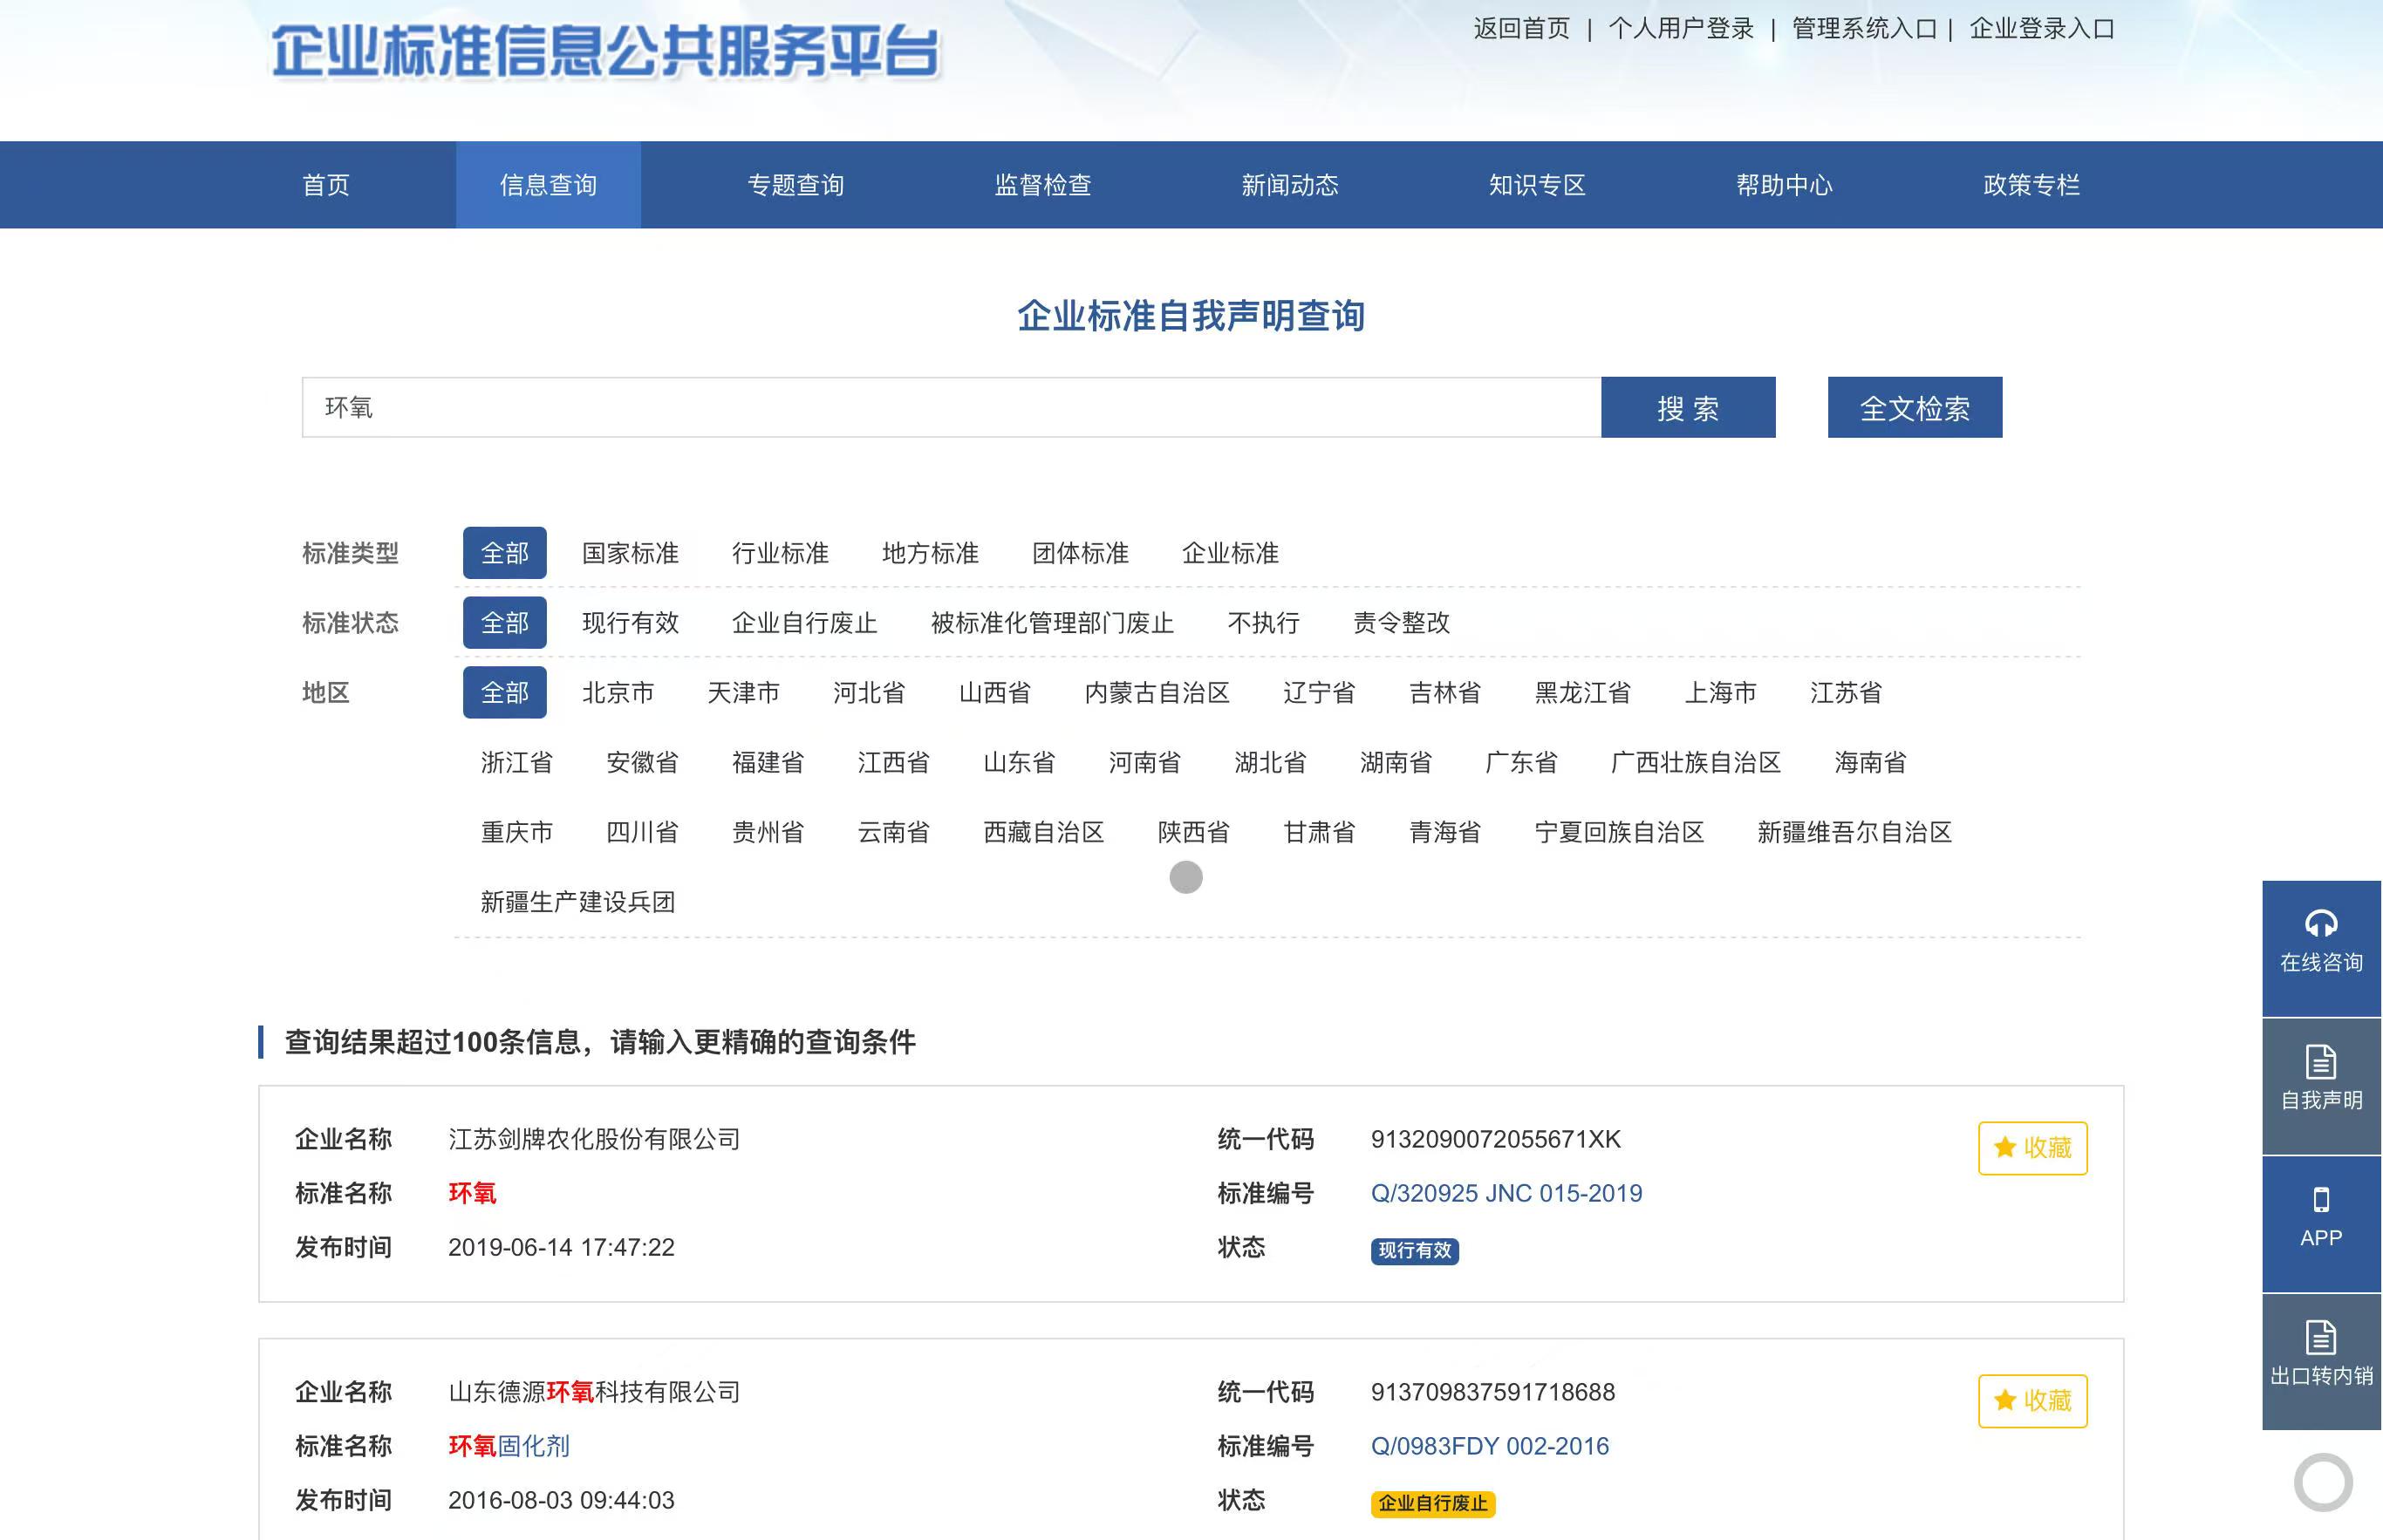The width and height of the screenshot is (2383, 1540).
Task: Filter region by 陕西省
Action: coord(1194,832)
